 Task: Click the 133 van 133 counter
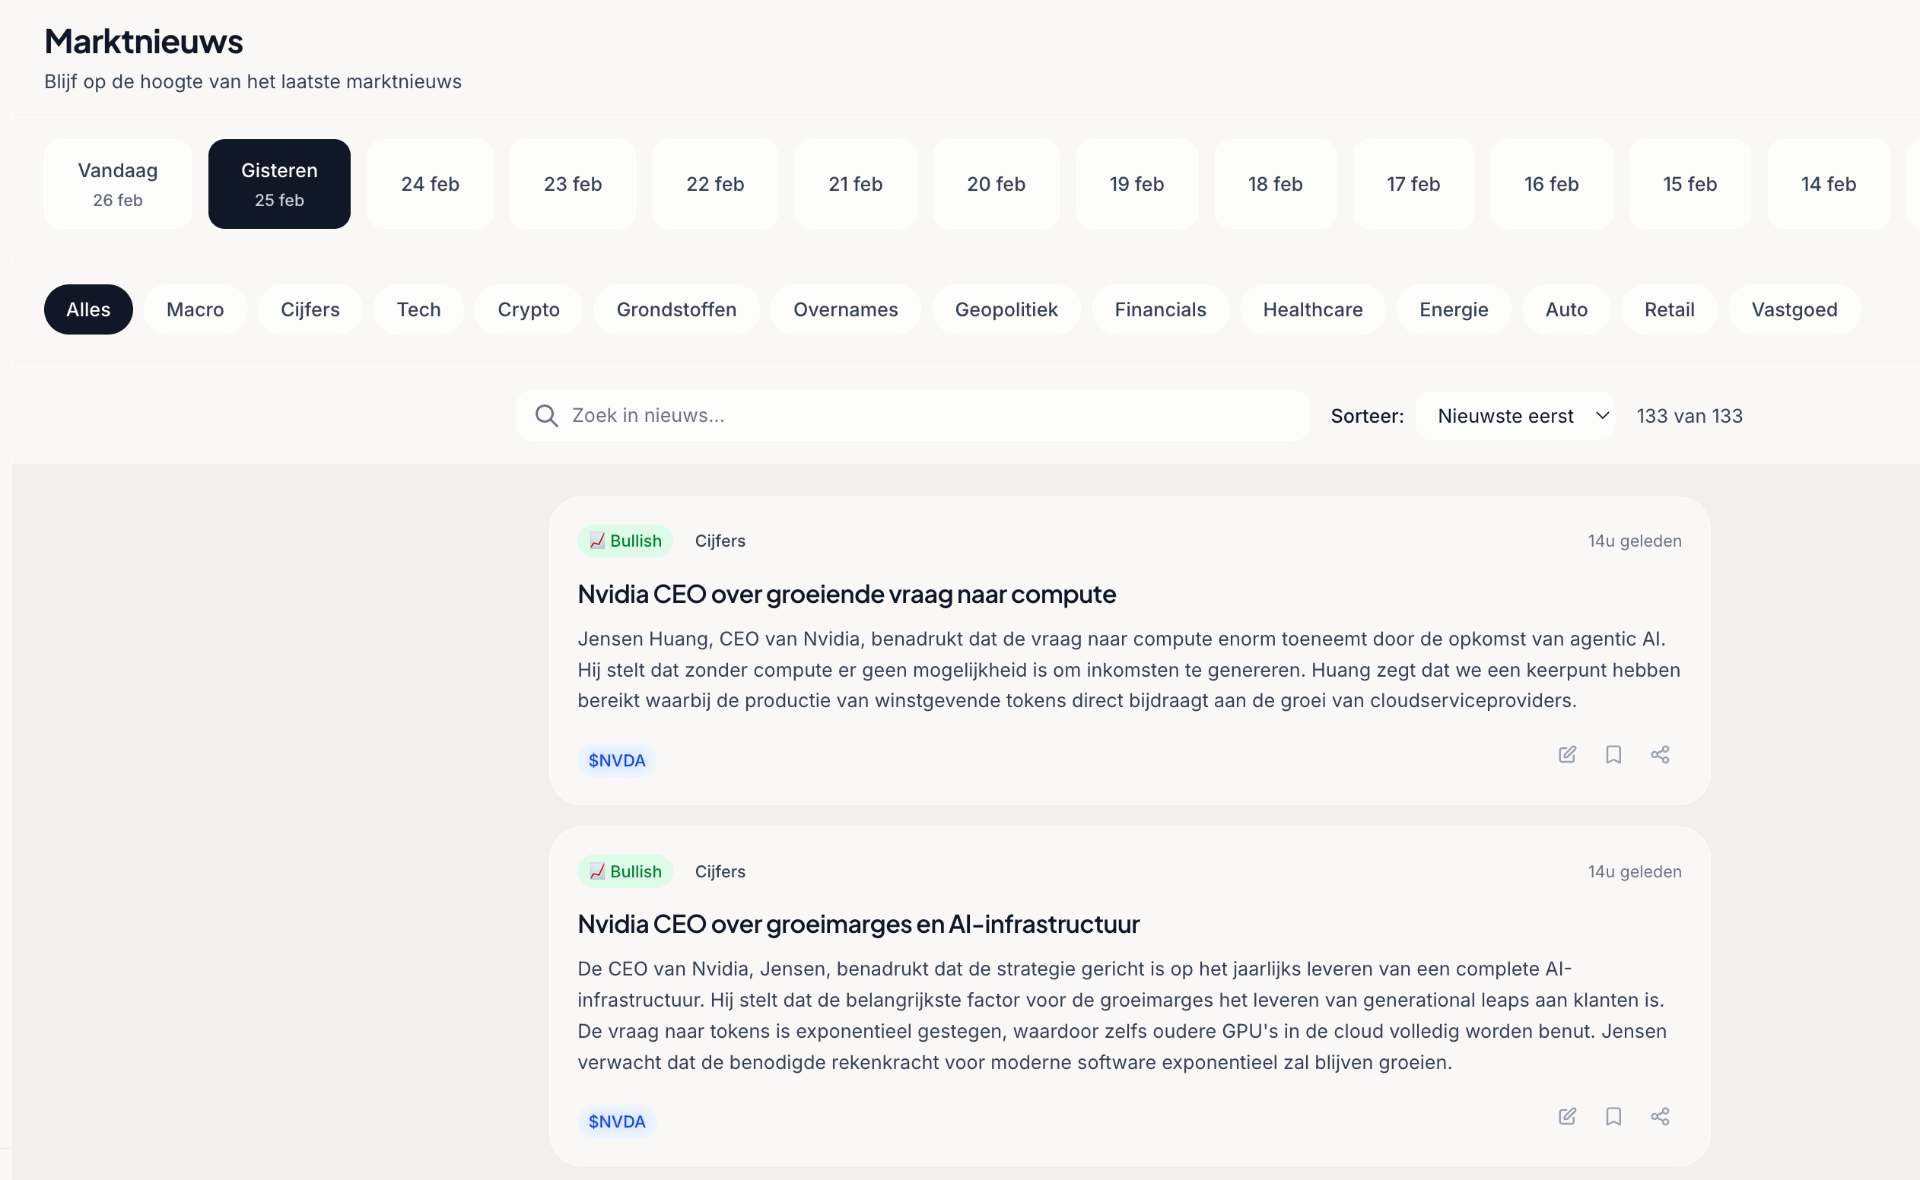tap(1689, 415)
